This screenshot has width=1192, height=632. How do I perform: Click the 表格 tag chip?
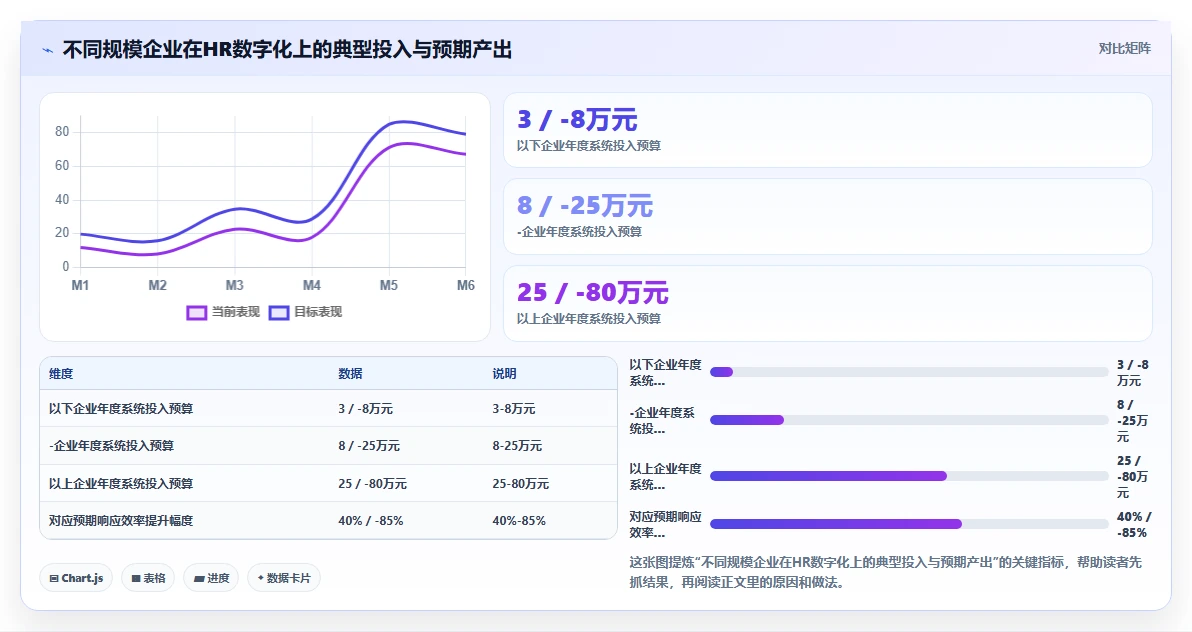pos(148,578)
